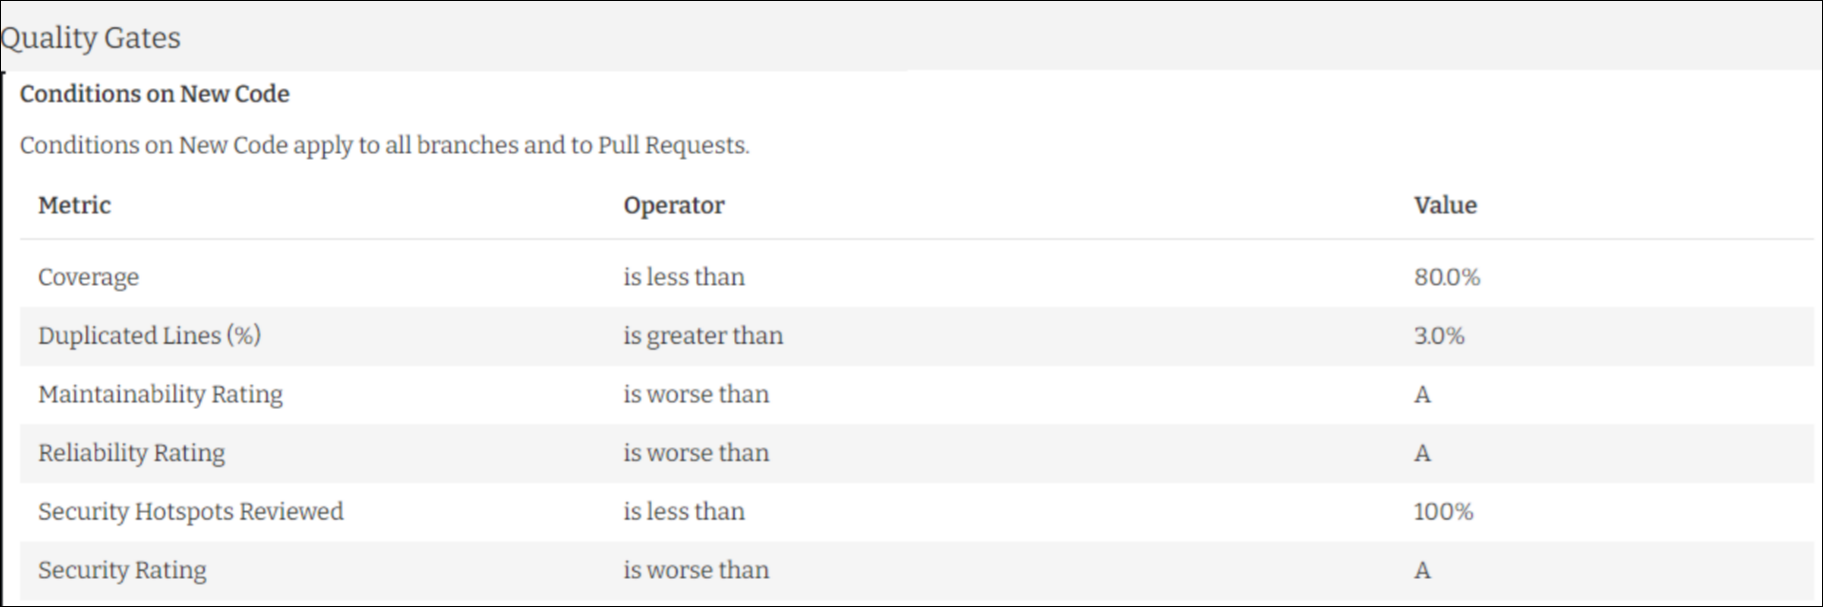Click the Metric column header
Screen dimensions: 1823x607
[74, 205]
